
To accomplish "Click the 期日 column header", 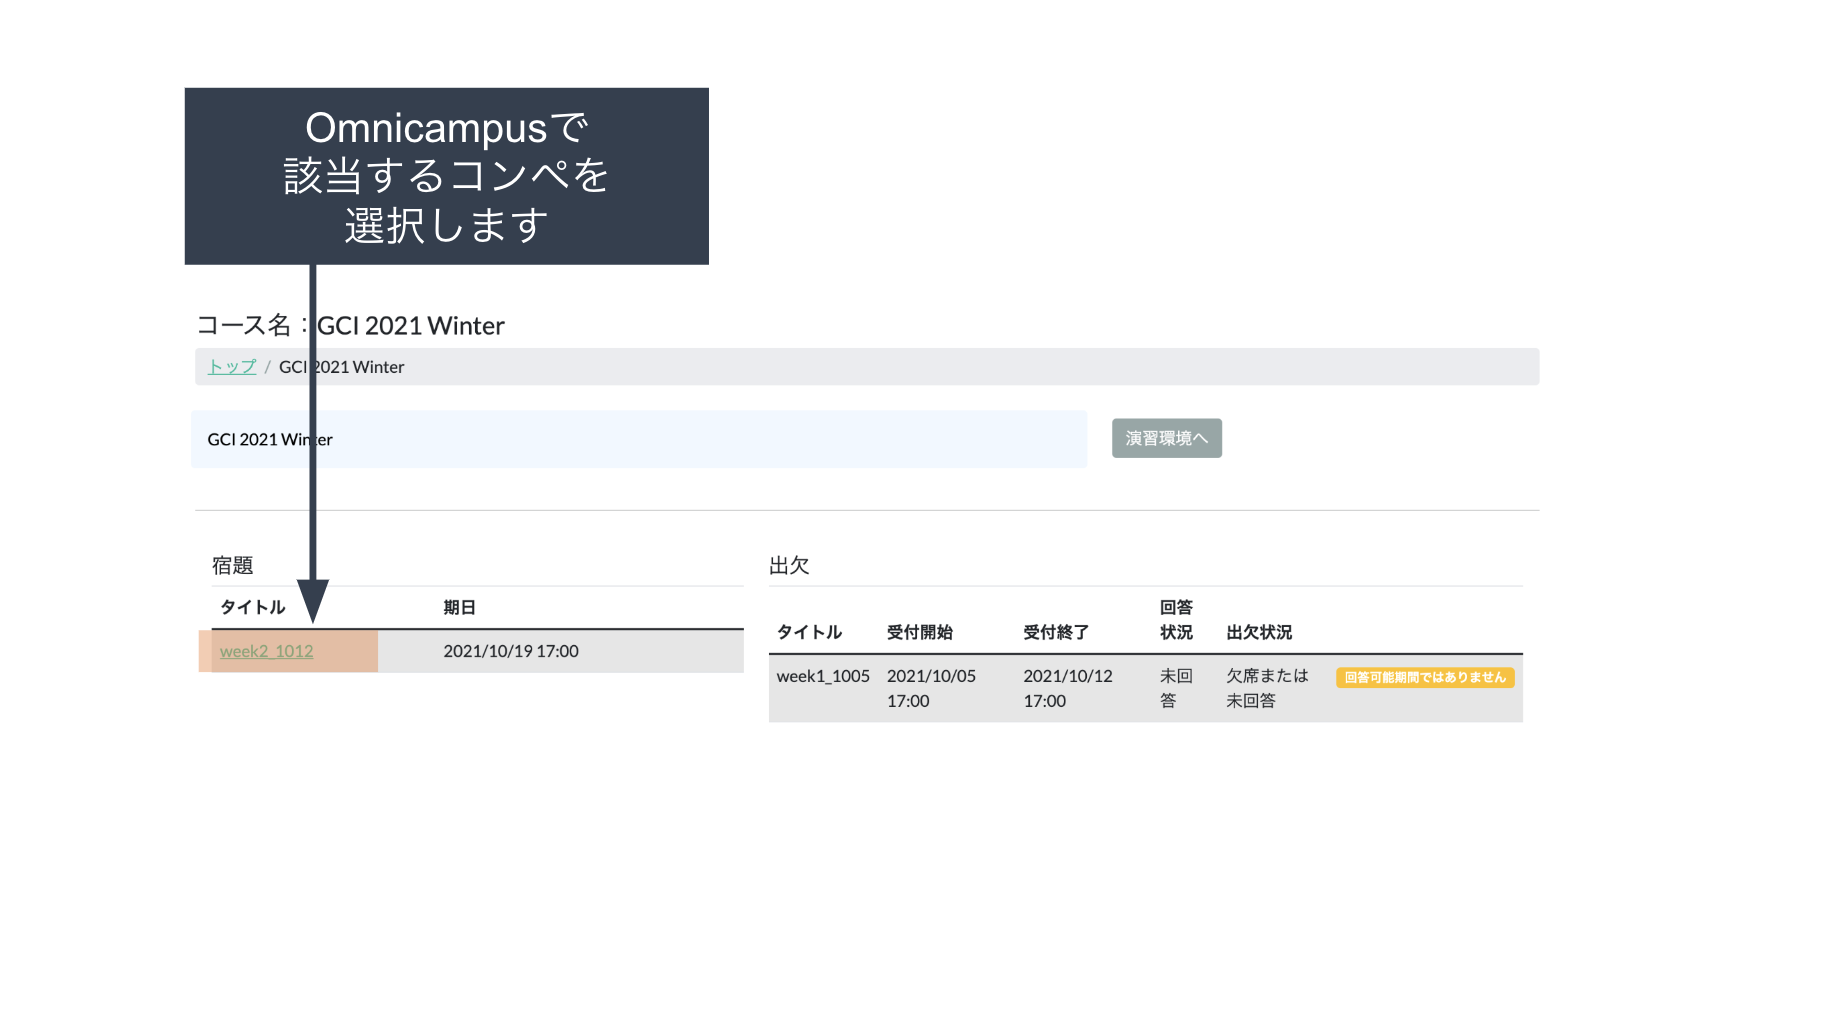I will pos(459,607).
